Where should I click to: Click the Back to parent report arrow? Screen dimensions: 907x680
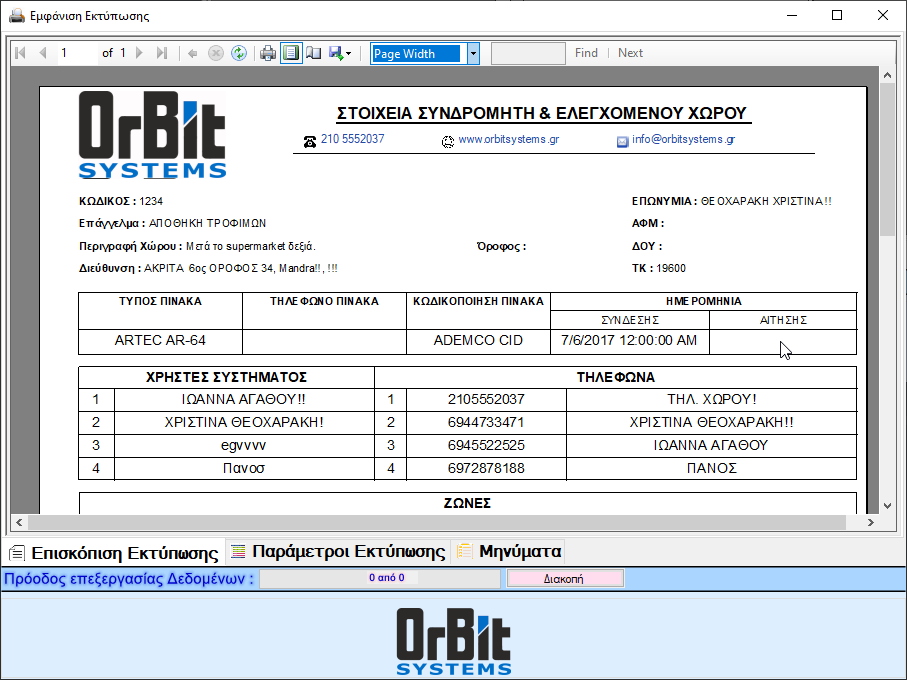click(x=192, y=54)
